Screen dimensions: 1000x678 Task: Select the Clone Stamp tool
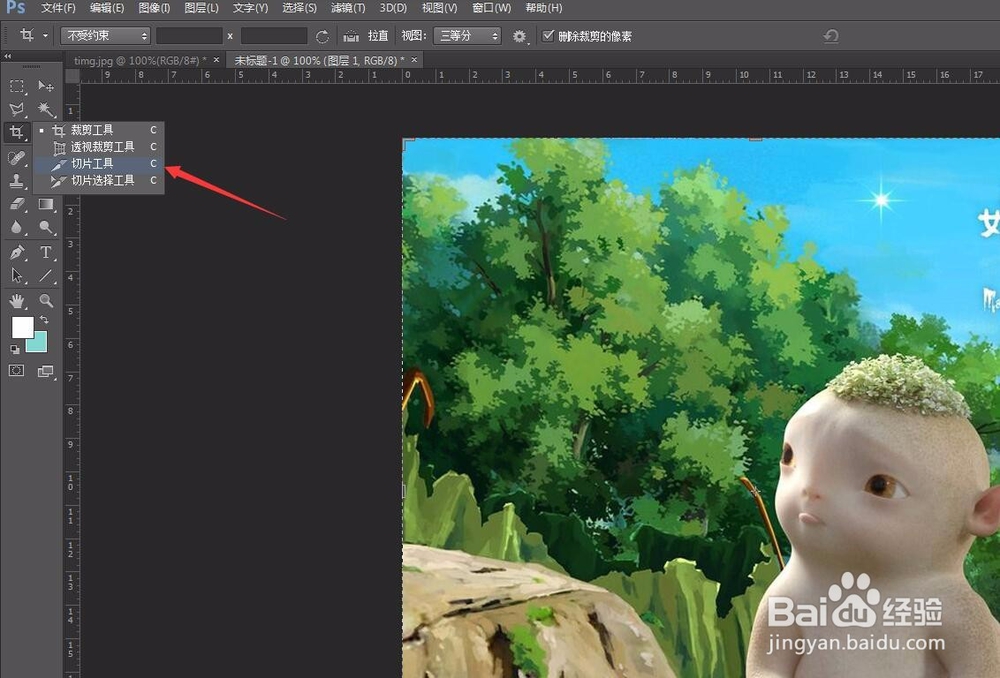pos(16,181)
